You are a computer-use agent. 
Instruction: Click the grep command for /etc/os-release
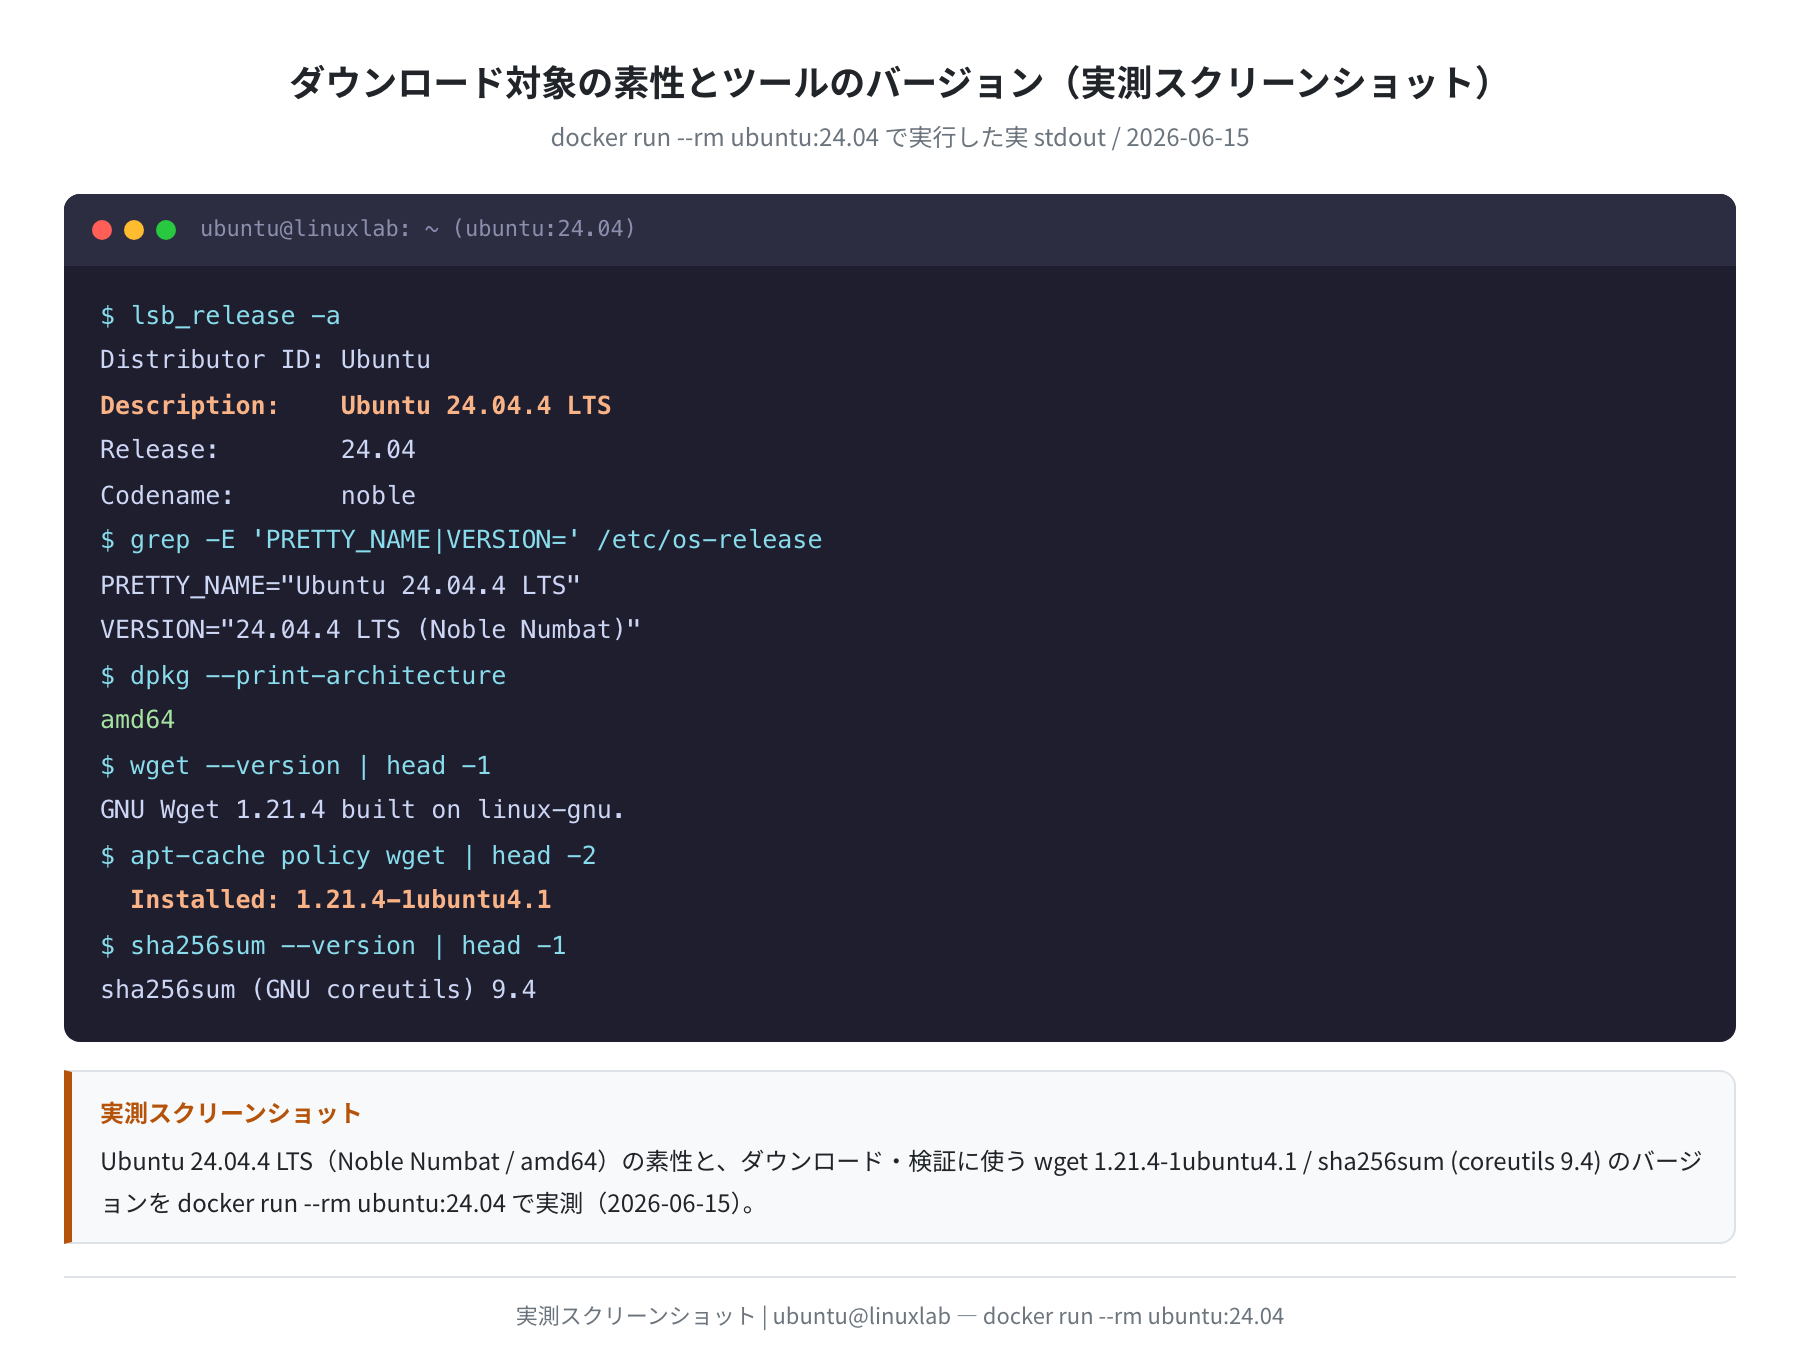tap(461, 540)
